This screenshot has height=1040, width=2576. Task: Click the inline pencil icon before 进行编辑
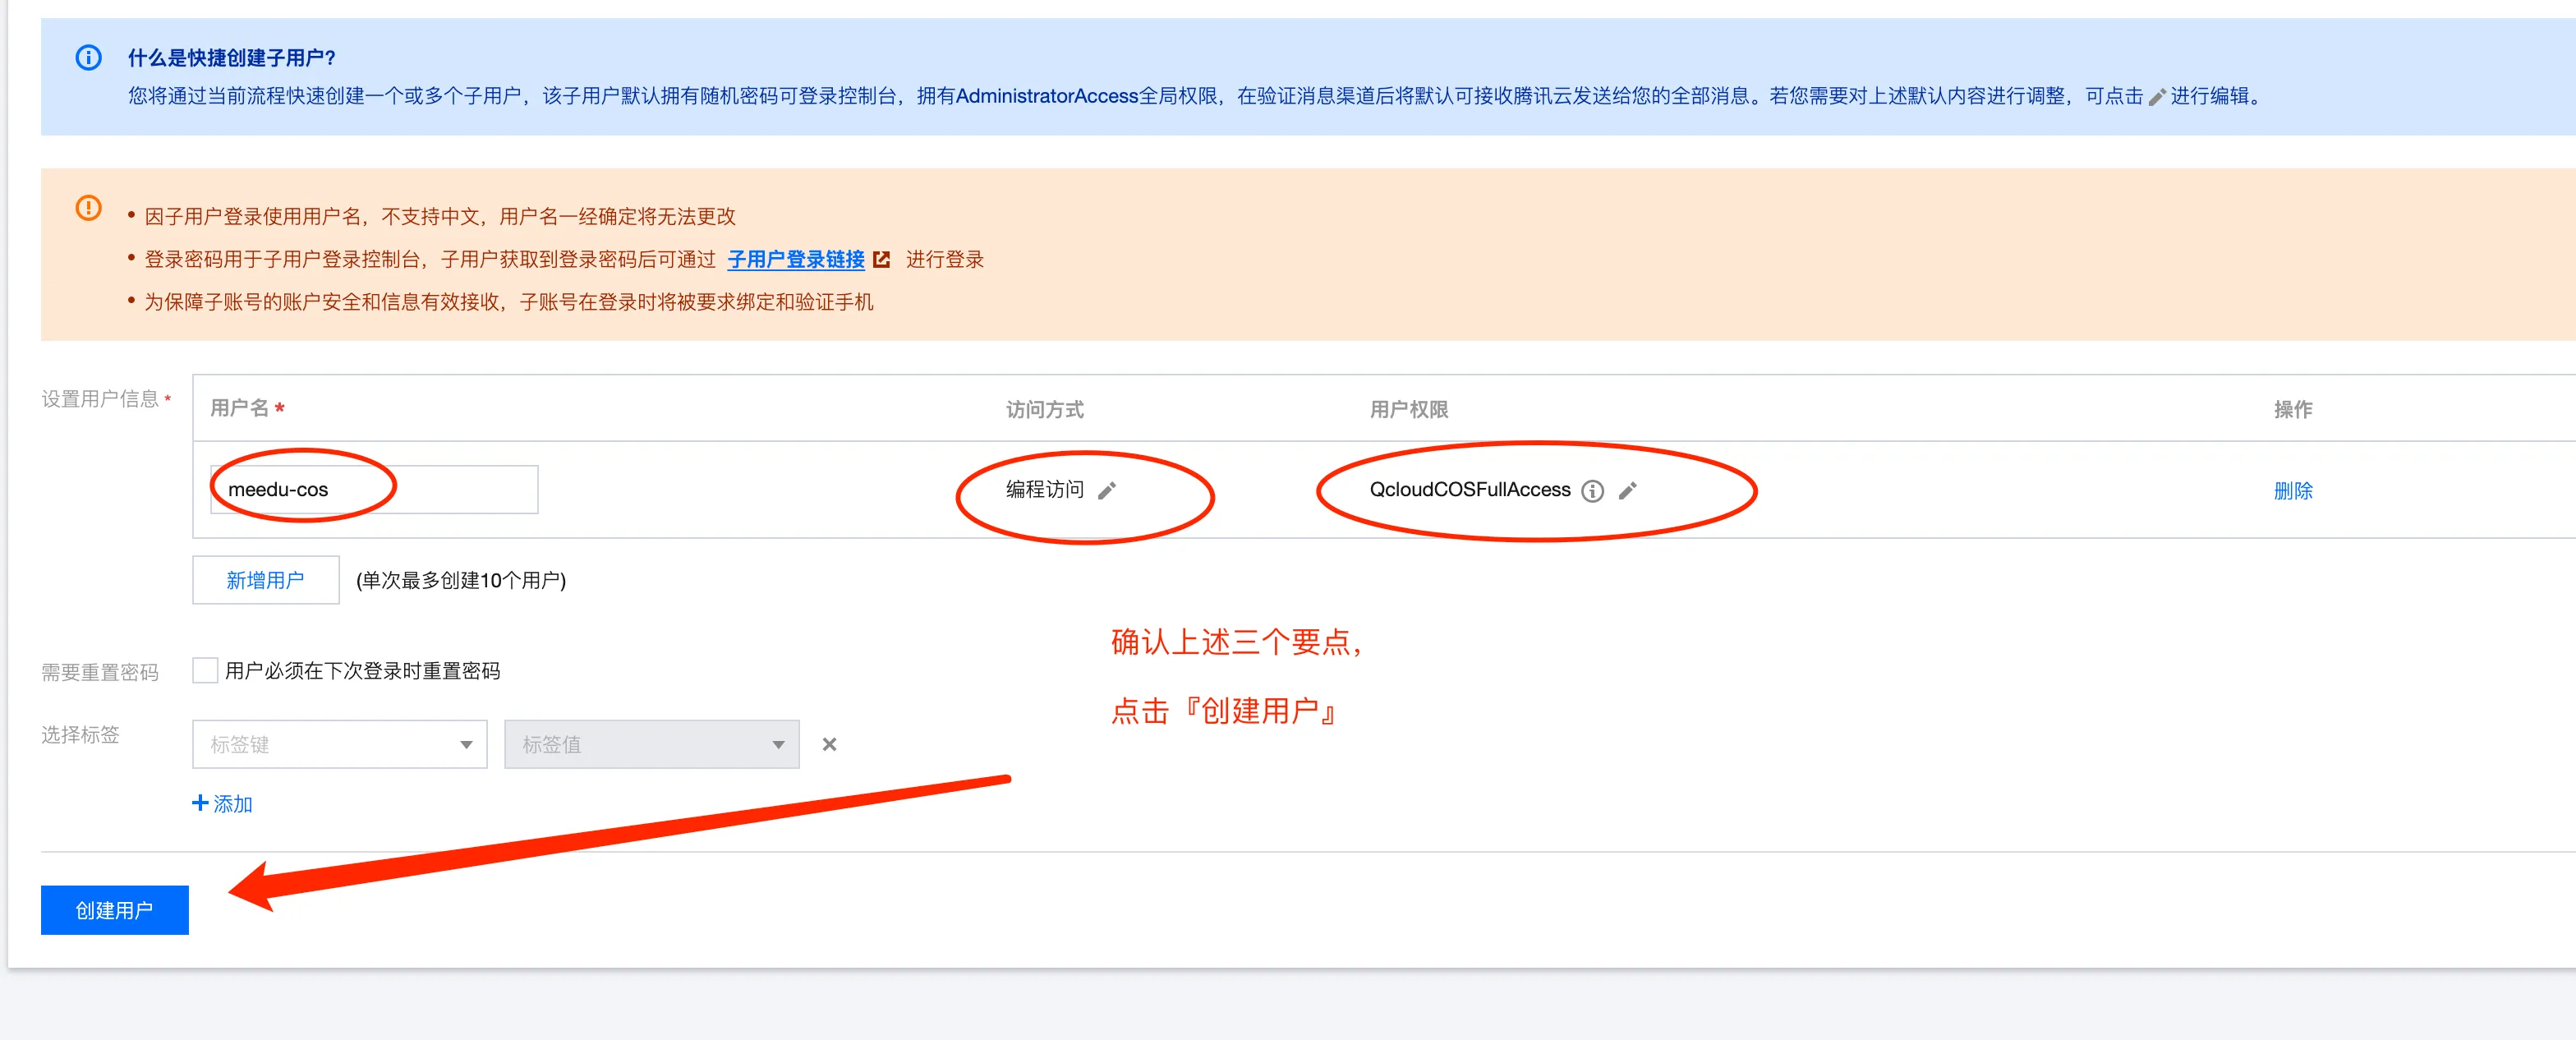[x=2157, y=97]
